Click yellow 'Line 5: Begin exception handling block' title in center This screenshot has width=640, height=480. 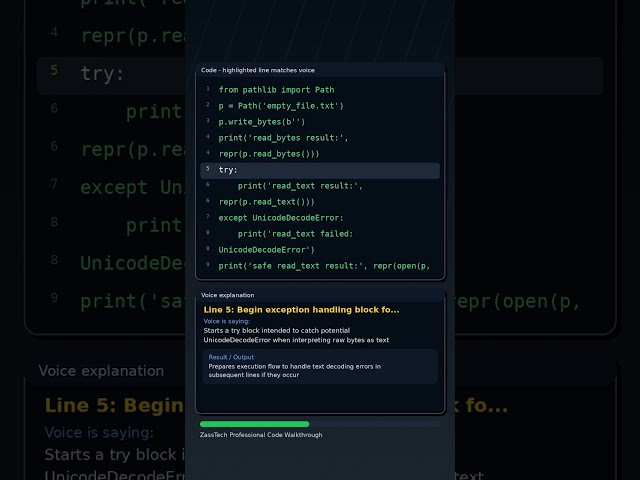click(301, 310)
